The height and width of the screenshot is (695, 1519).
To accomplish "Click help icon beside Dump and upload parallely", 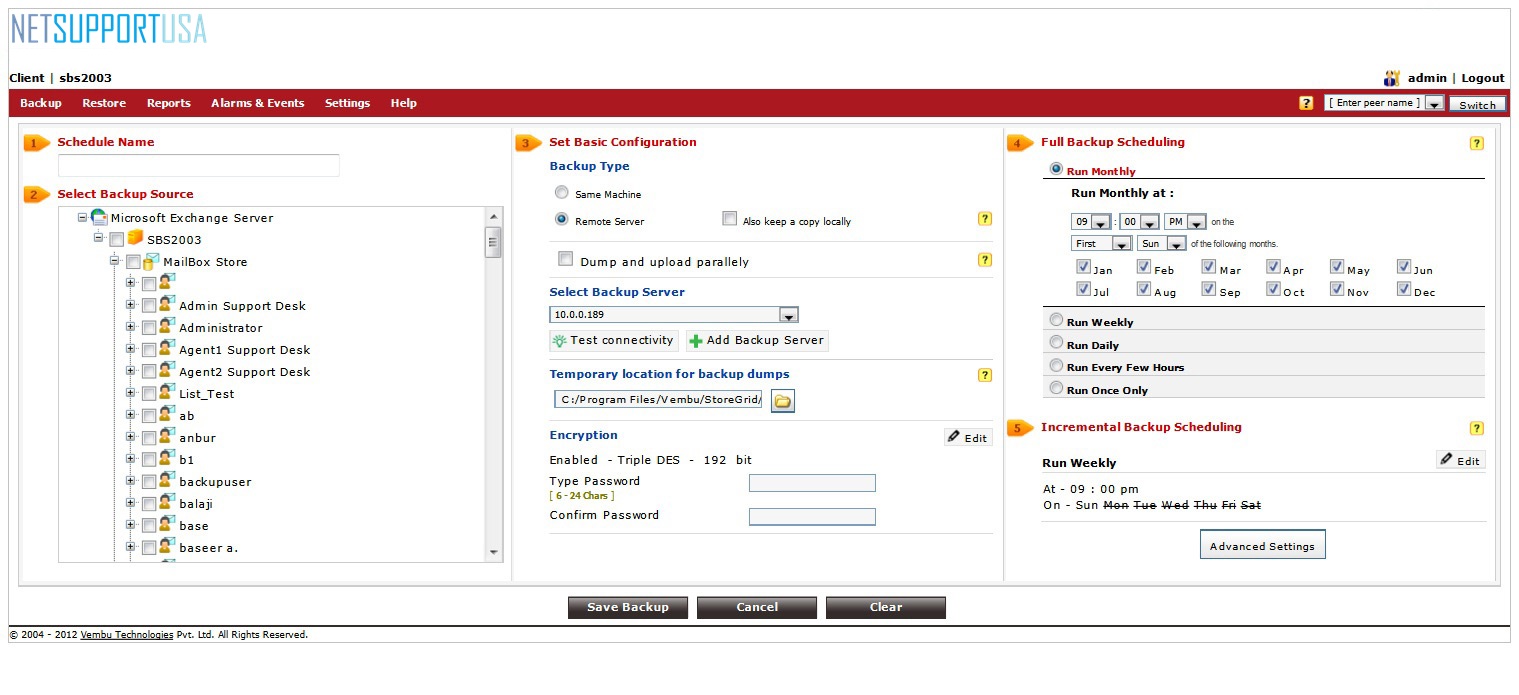I will click(x=984, y=260).
